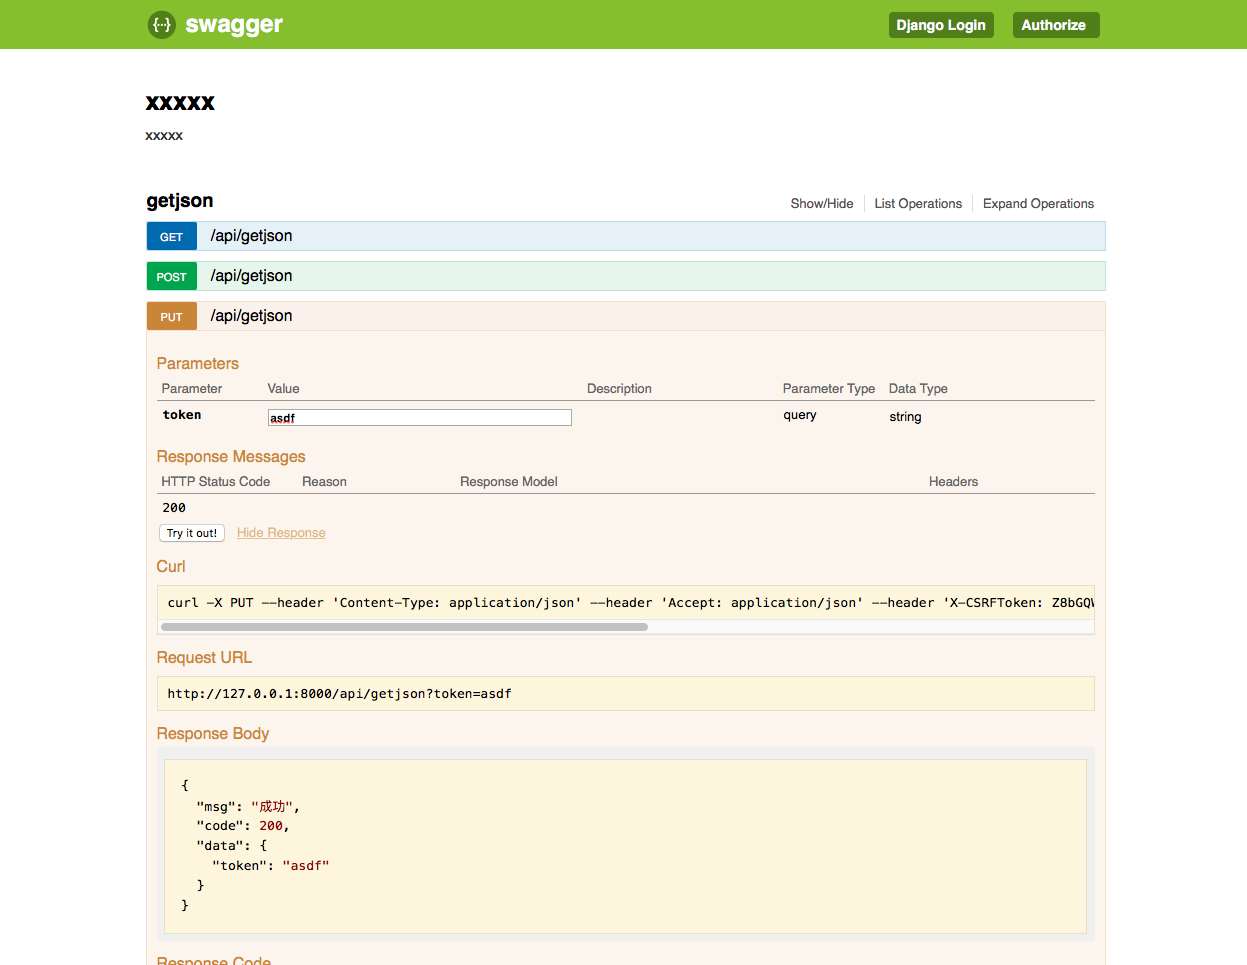This screenshot has width=1247, height=965.
Task: Click the Request URL heading
Action: (x=204, y=657)
